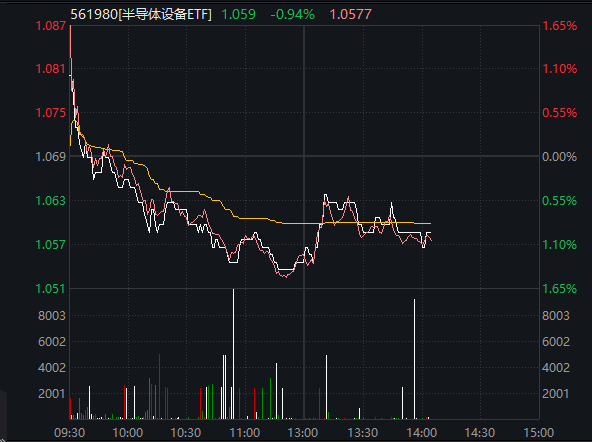Click the 09:30 time axis label
The width and height of the screenshot is (592, 442).
point(69,433)
